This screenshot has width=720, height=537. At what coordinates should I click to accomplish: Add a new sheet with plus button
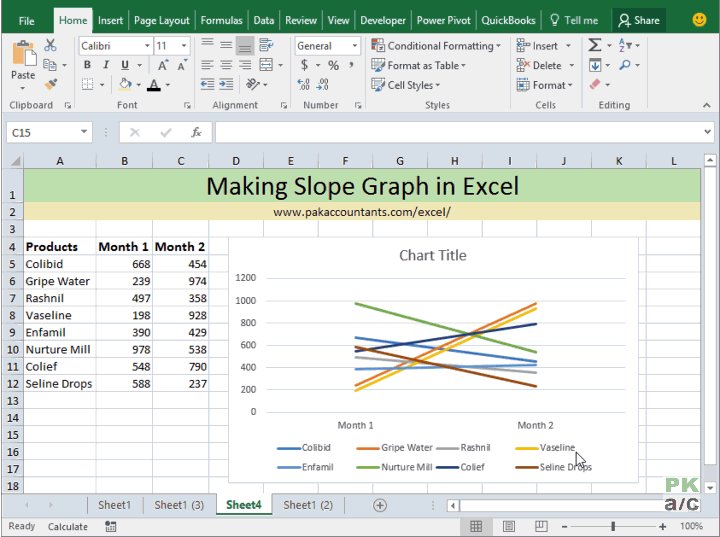[380, 505]
